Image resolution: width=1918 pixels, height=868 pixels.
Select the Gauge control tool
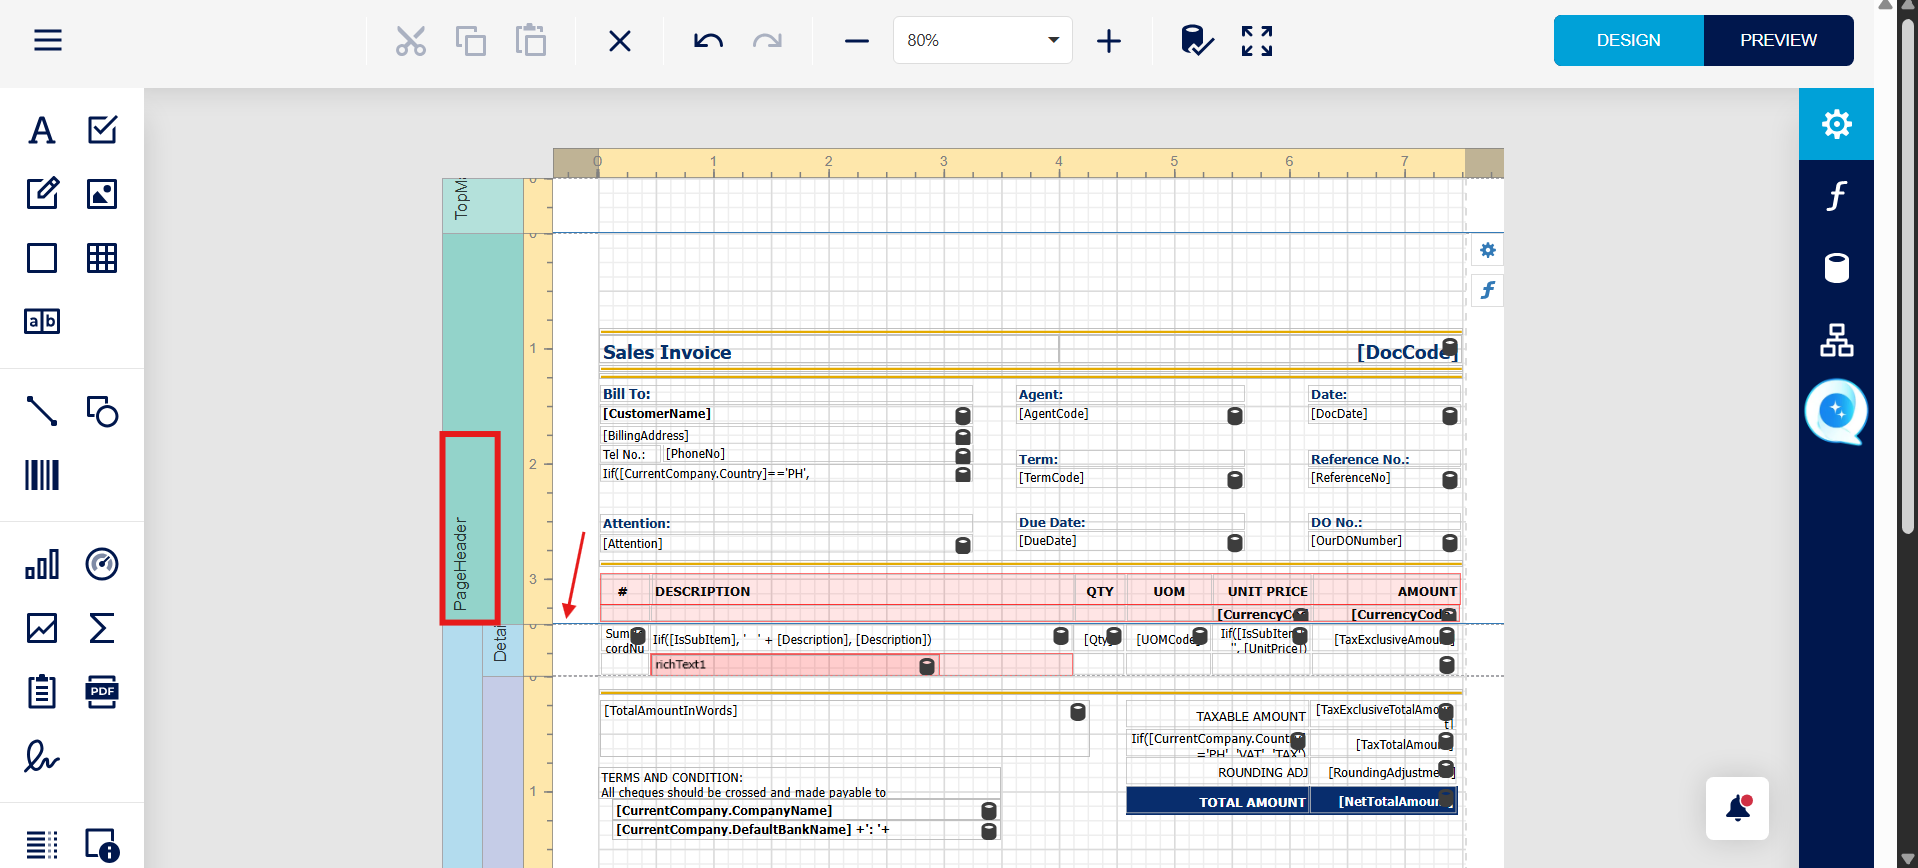tap(102, 564)
